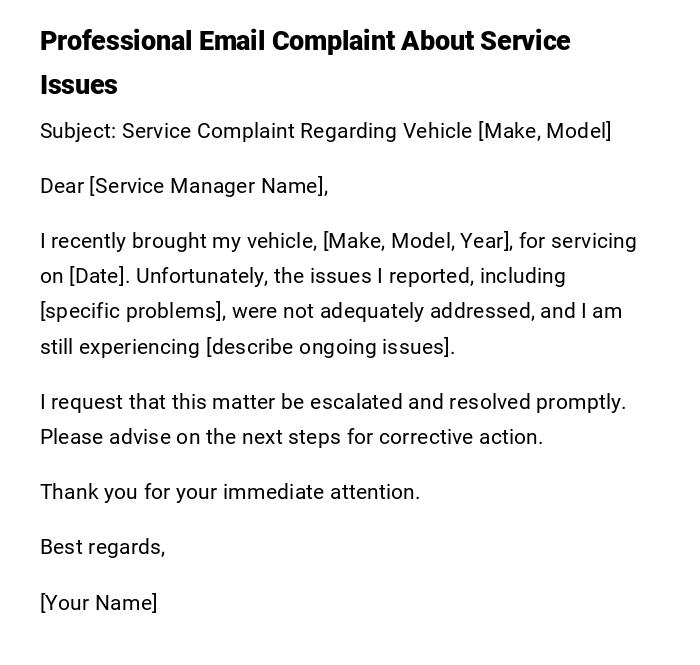
Task: Click the [specific problems] placeholder
Action: tap(132, 311)
